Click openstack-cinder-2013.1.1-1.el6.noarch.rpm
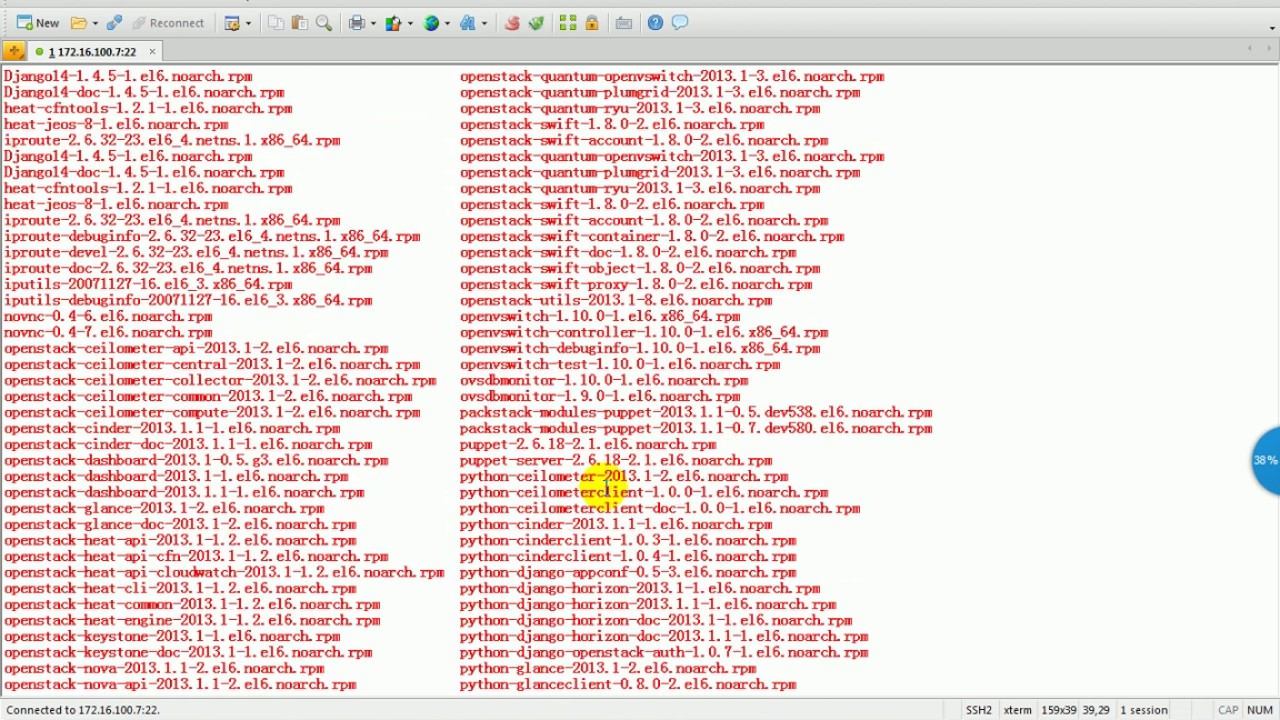Screen dimensions: 1280x720 coord(172,428)
